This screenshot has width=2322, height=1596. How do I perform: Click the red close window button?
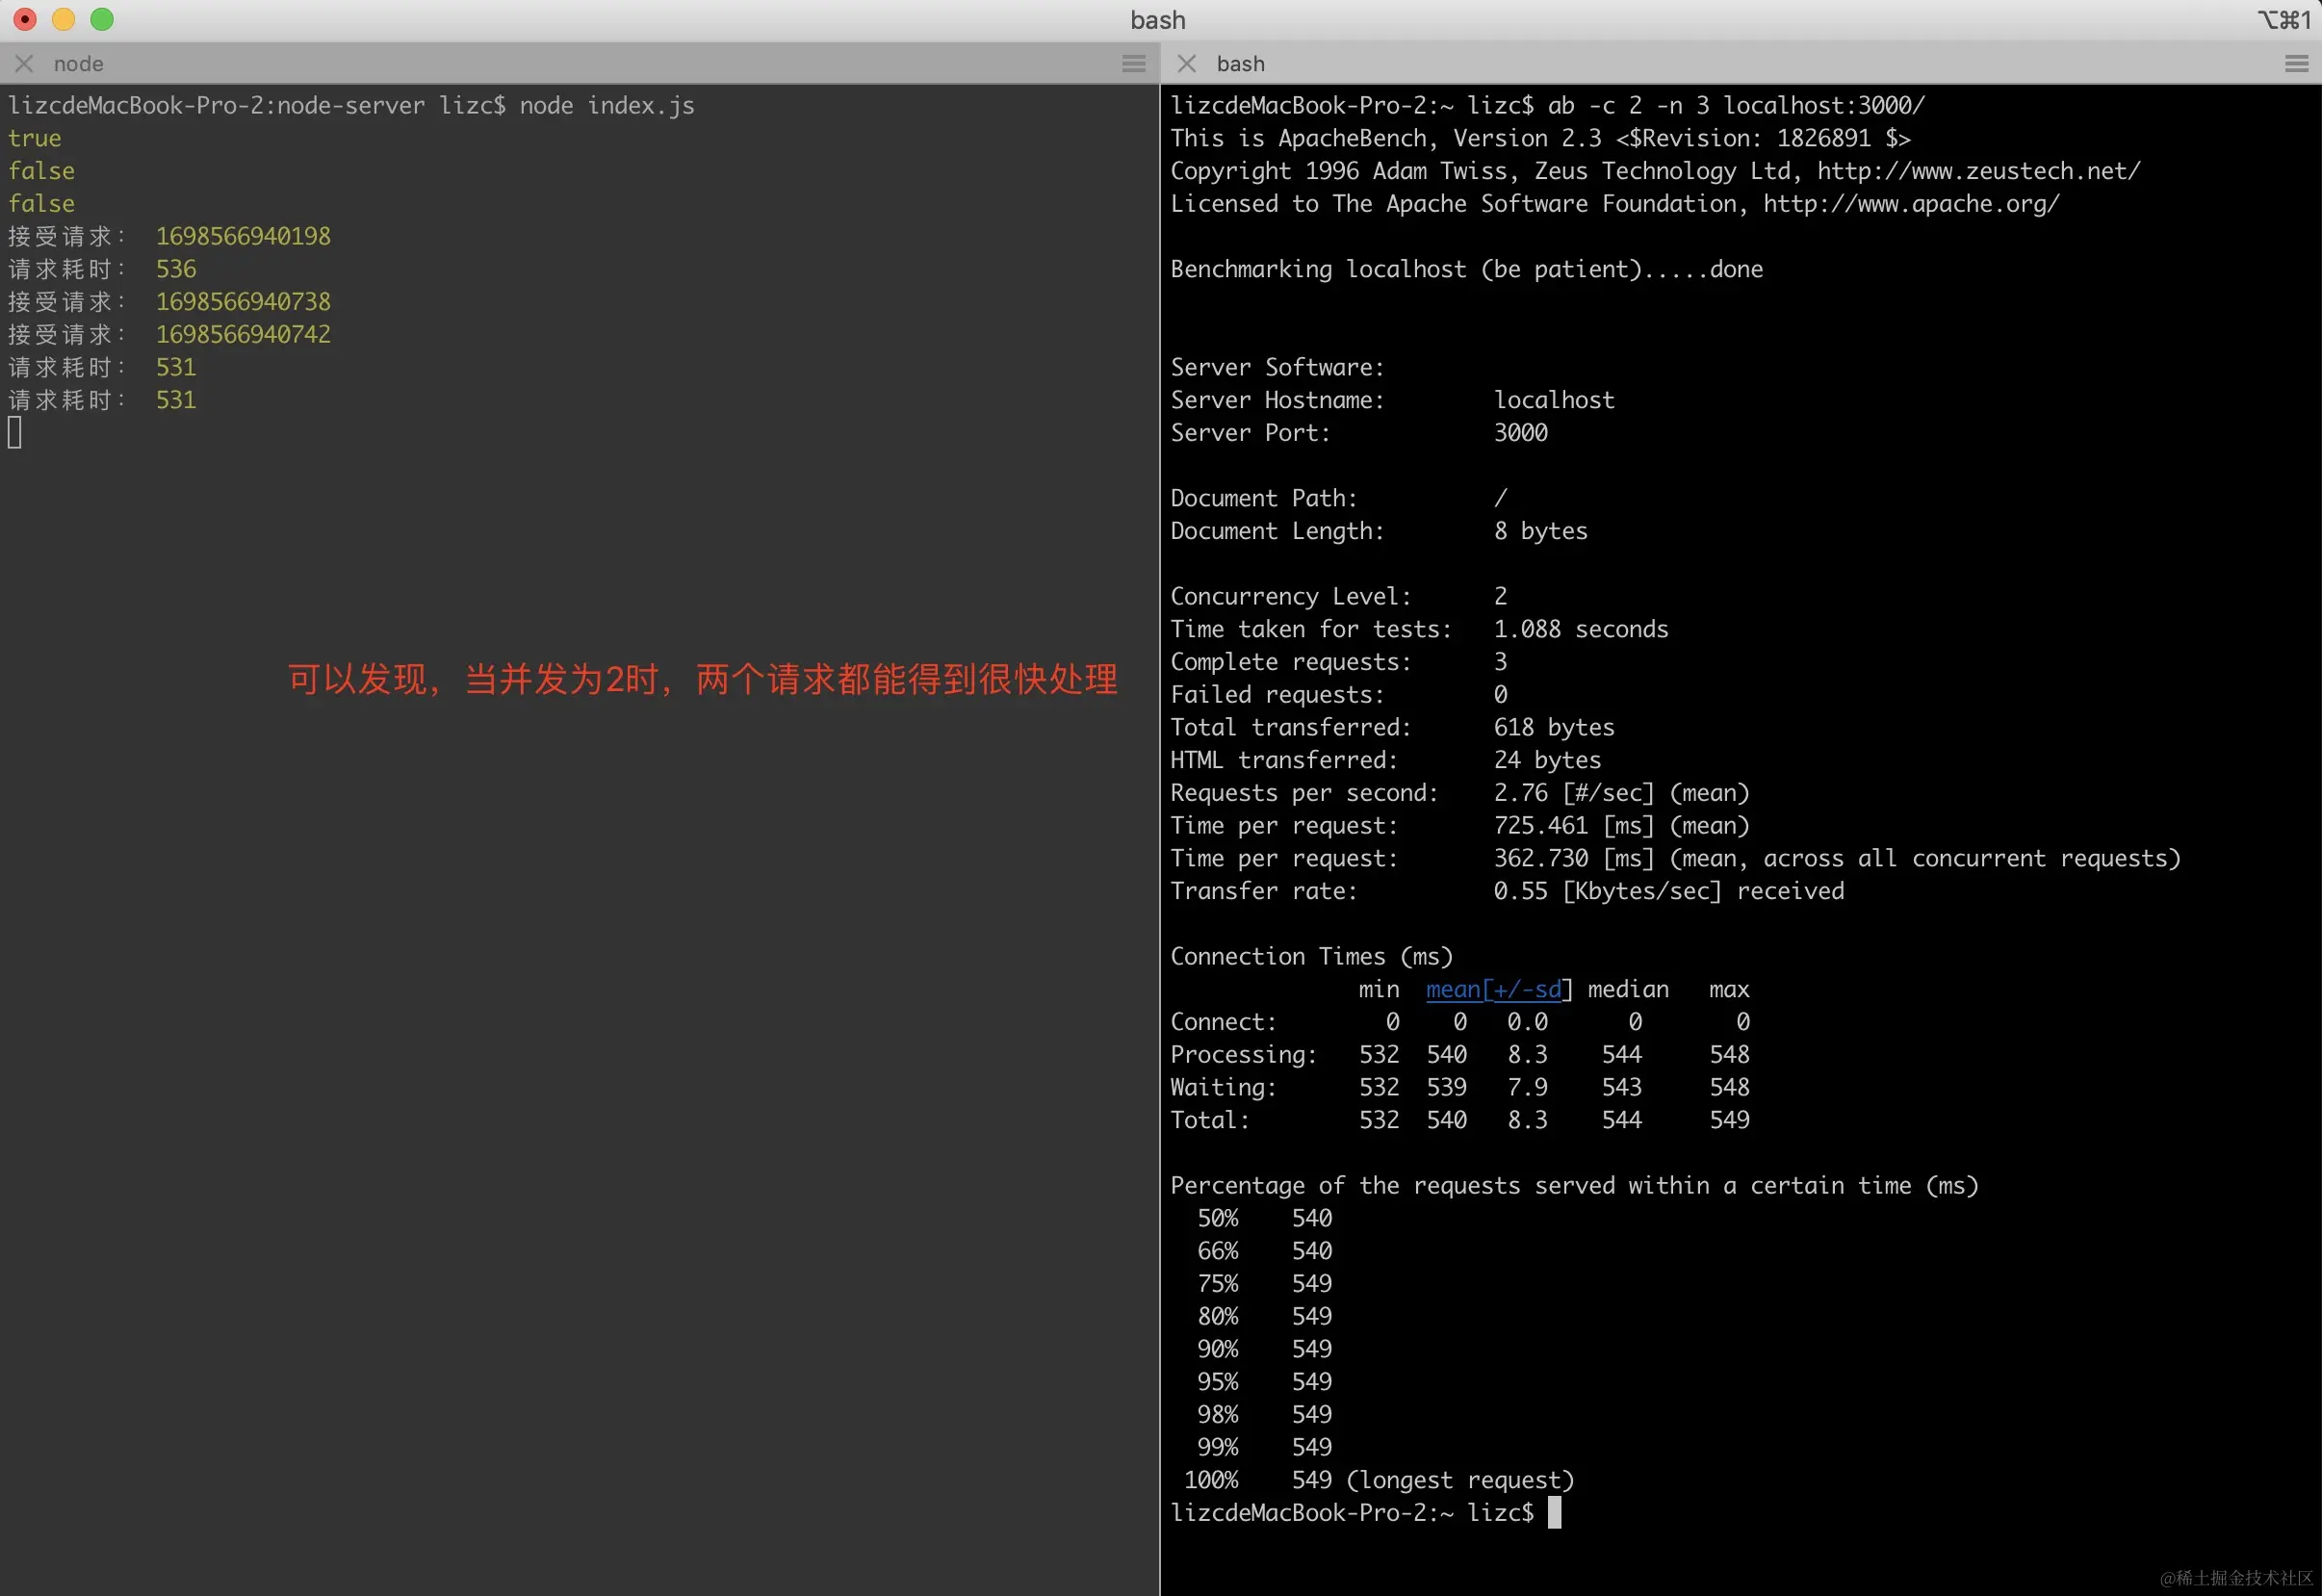click(24, 19)
